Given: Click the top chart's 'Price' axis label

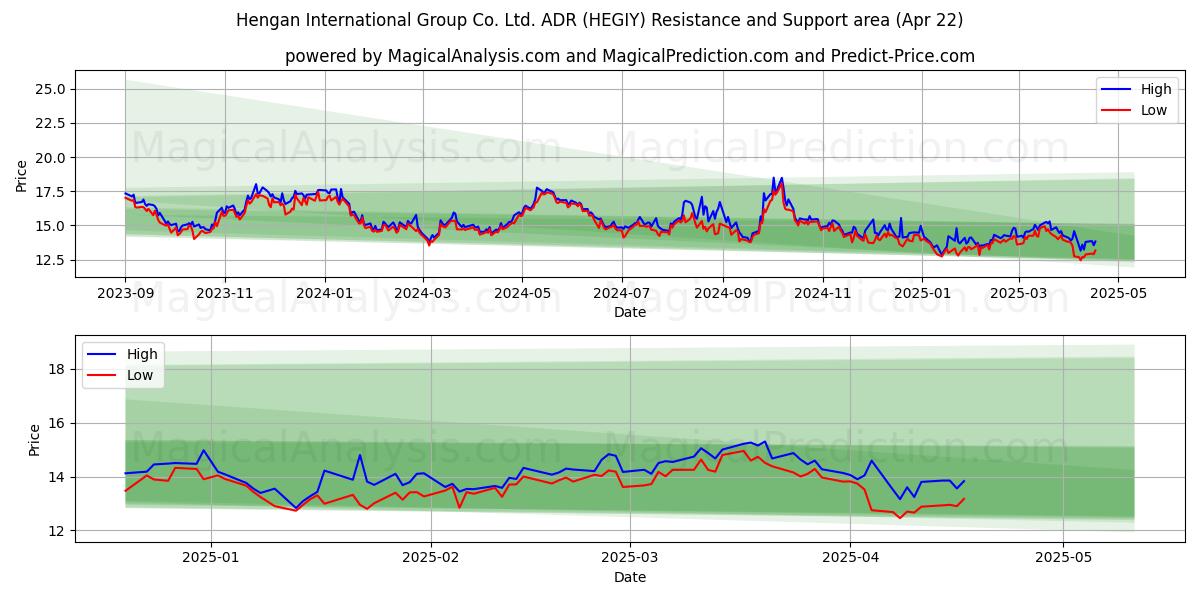Looking at the screenshot, I should 22,174.
